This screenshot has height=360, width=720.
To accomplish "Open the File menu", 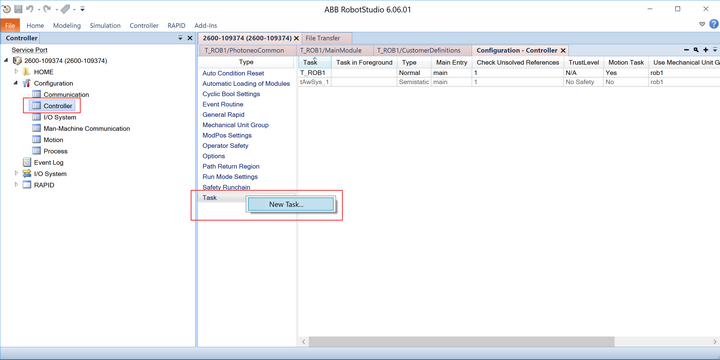I will coord(10,26).
